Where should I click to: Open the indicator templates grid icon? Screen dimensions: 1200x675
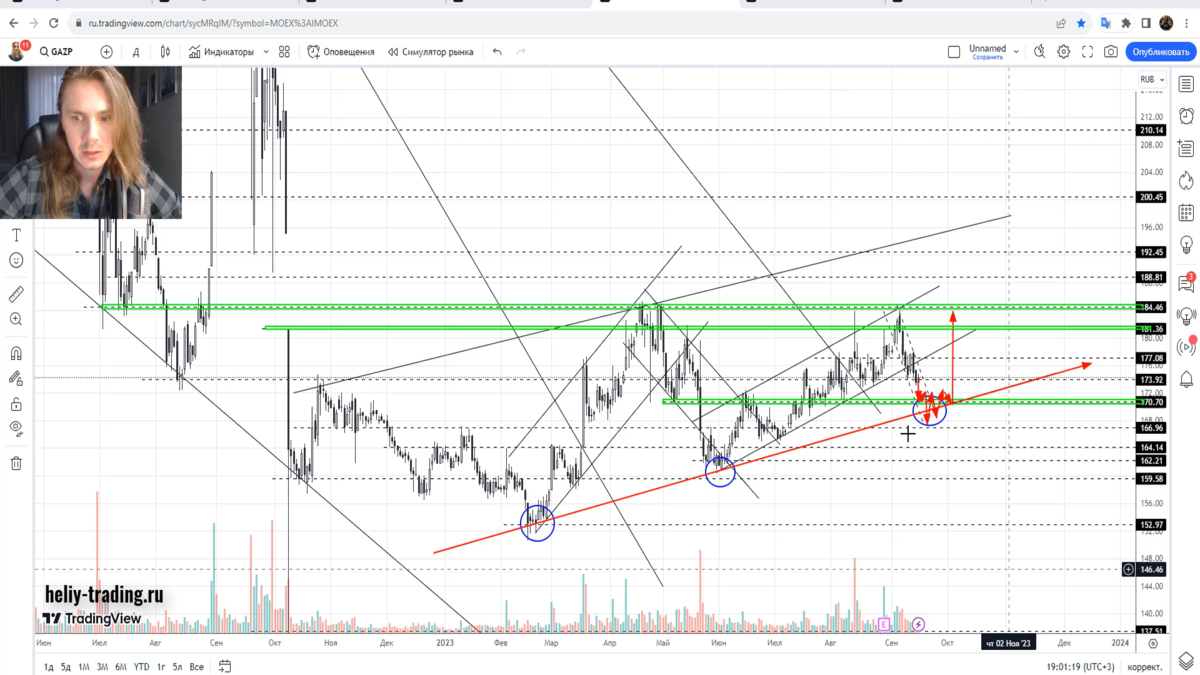285,52
